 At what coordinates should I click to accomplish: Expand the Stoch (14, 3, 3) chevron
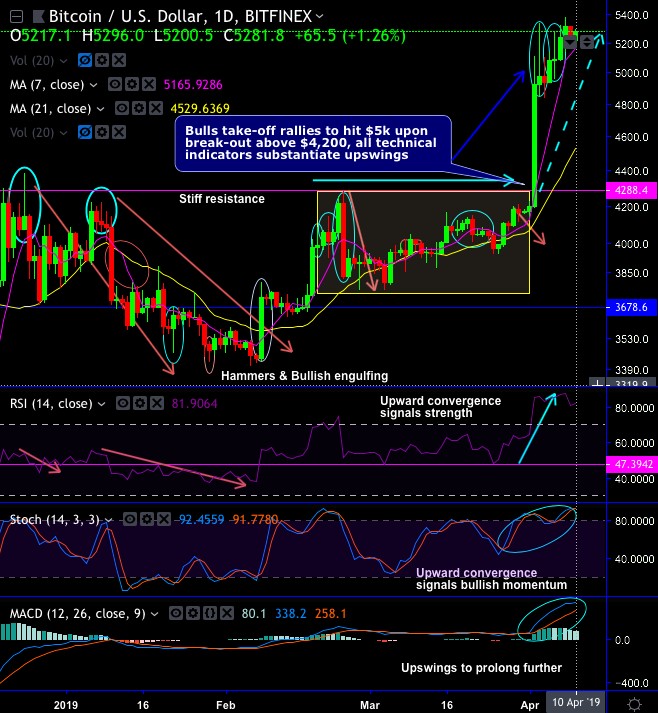tap(108, 520)
